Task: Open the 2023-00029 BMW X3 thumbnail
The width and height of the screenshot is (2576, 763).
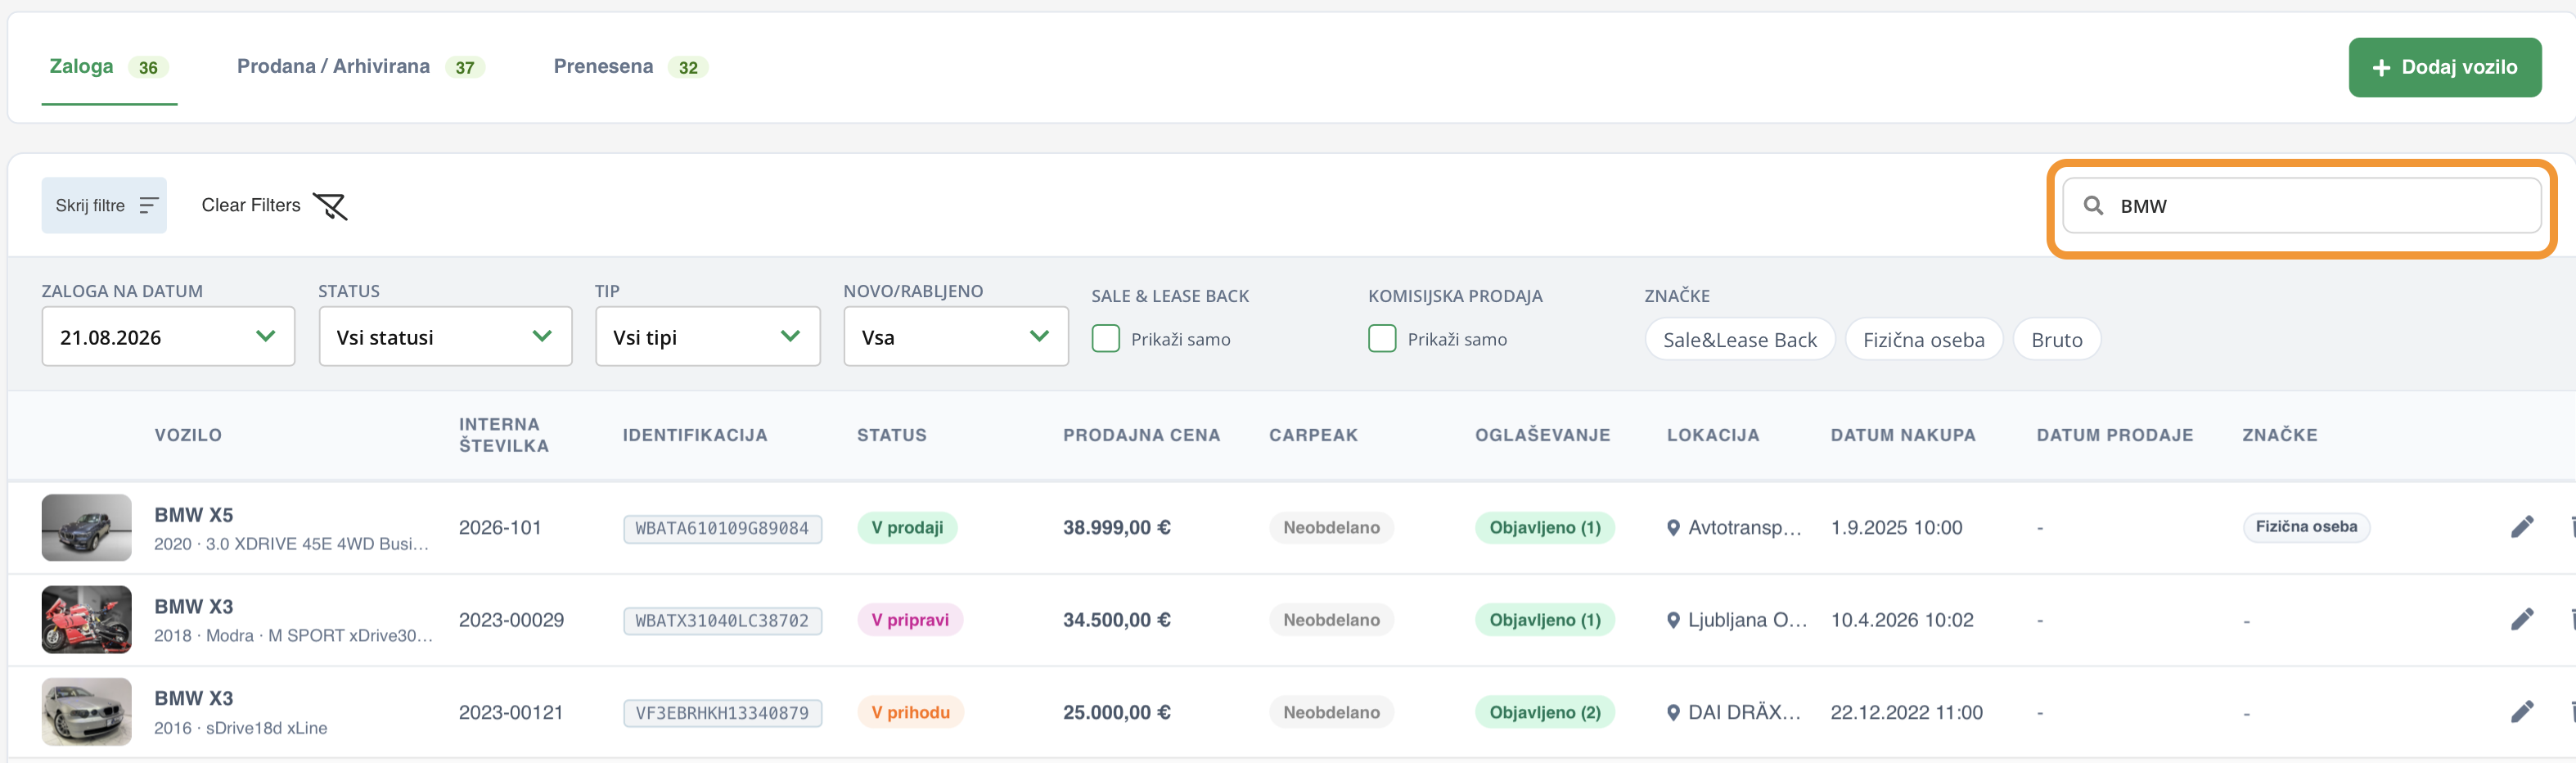Action: tap(86, 620)
